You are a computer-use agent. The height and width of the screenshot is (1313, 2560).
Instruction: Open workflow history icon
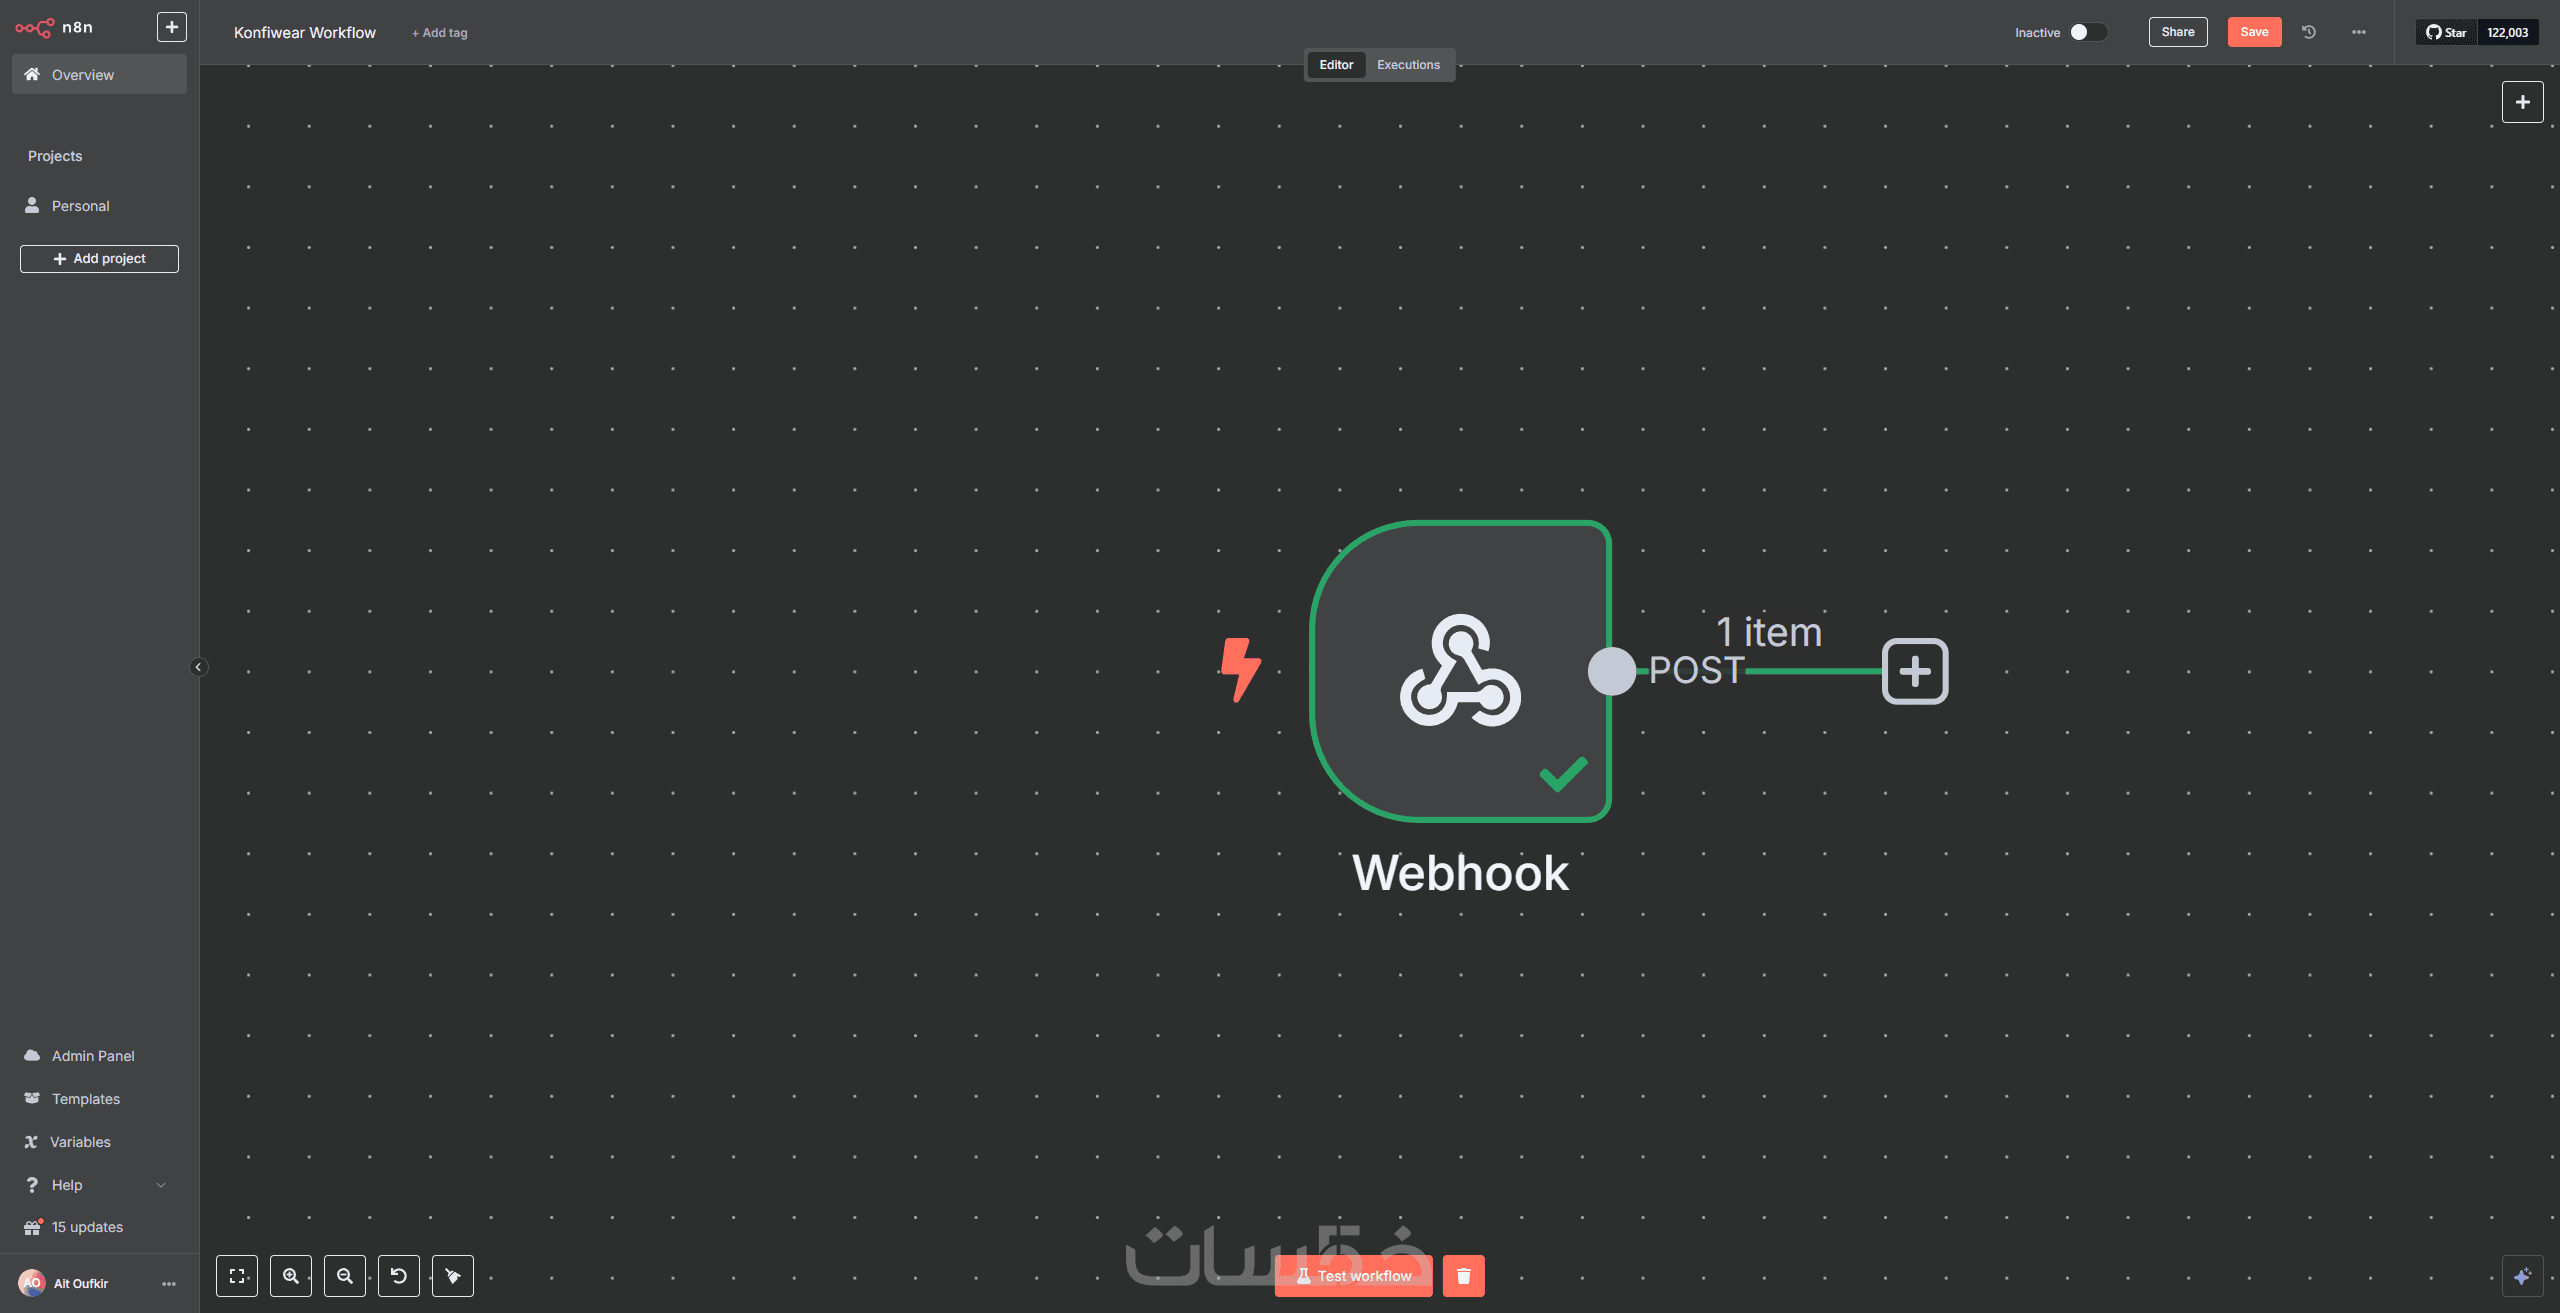(2309, 32)
